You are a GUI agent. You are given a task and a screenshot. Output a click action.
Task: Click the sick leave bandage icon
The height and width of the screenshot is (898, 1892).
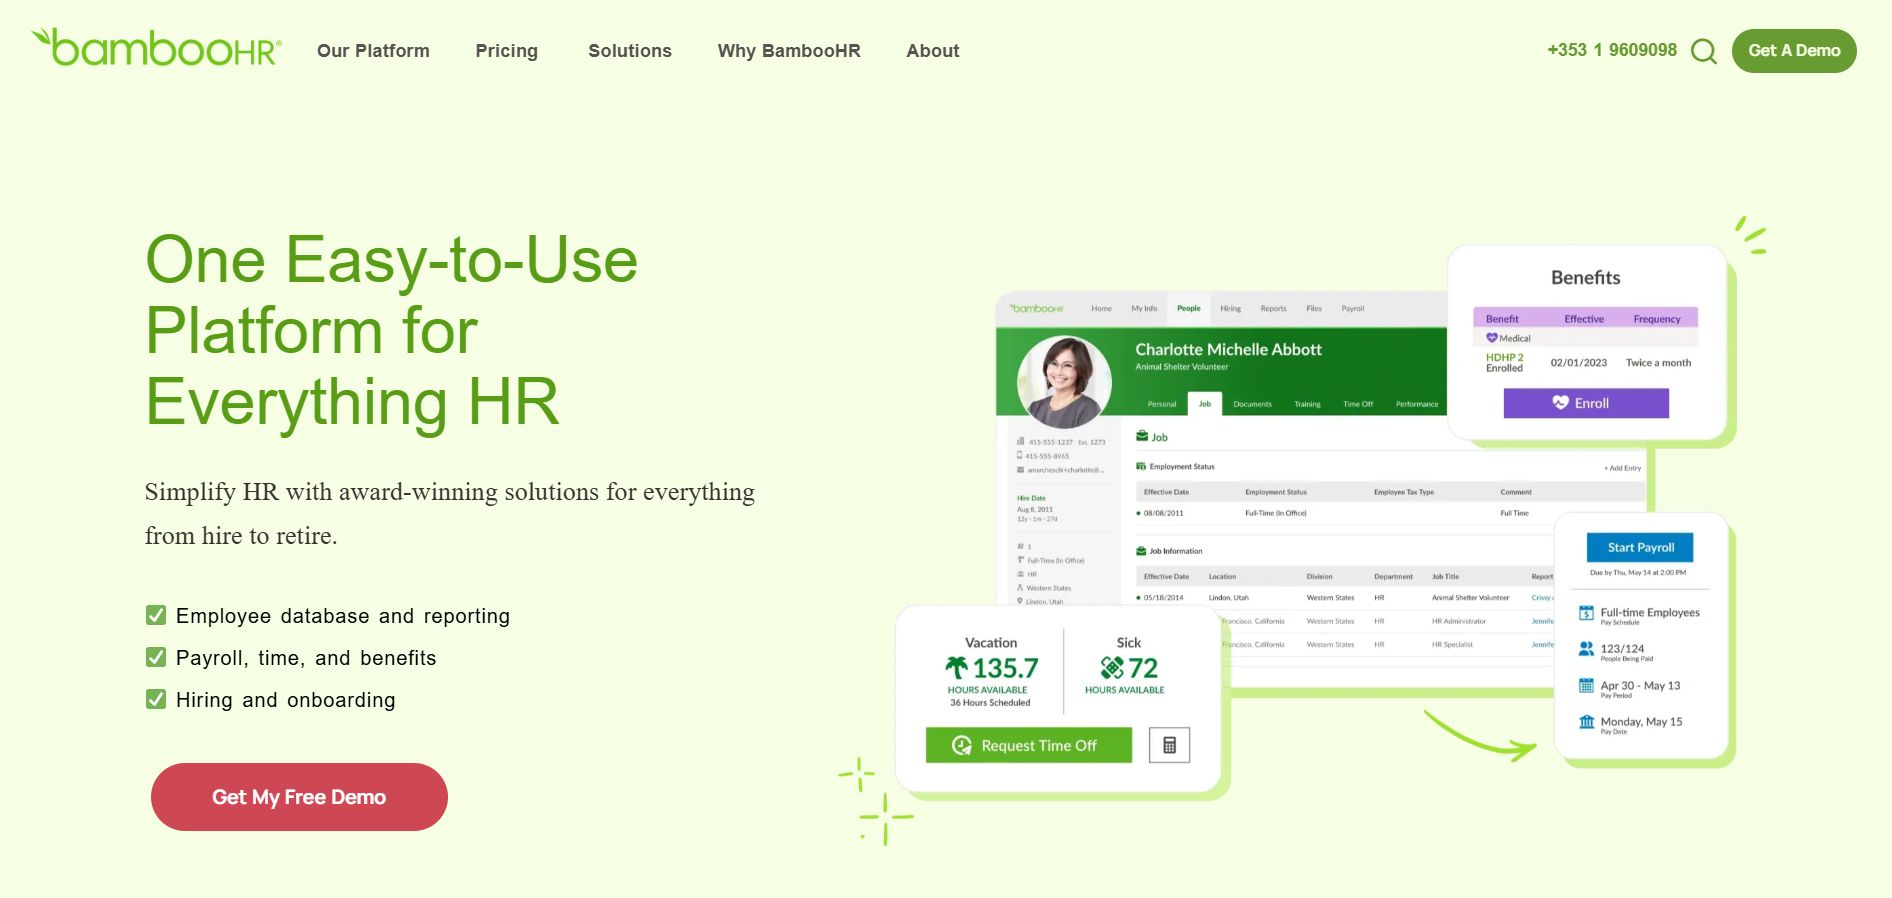click(x=1111, y=667)
